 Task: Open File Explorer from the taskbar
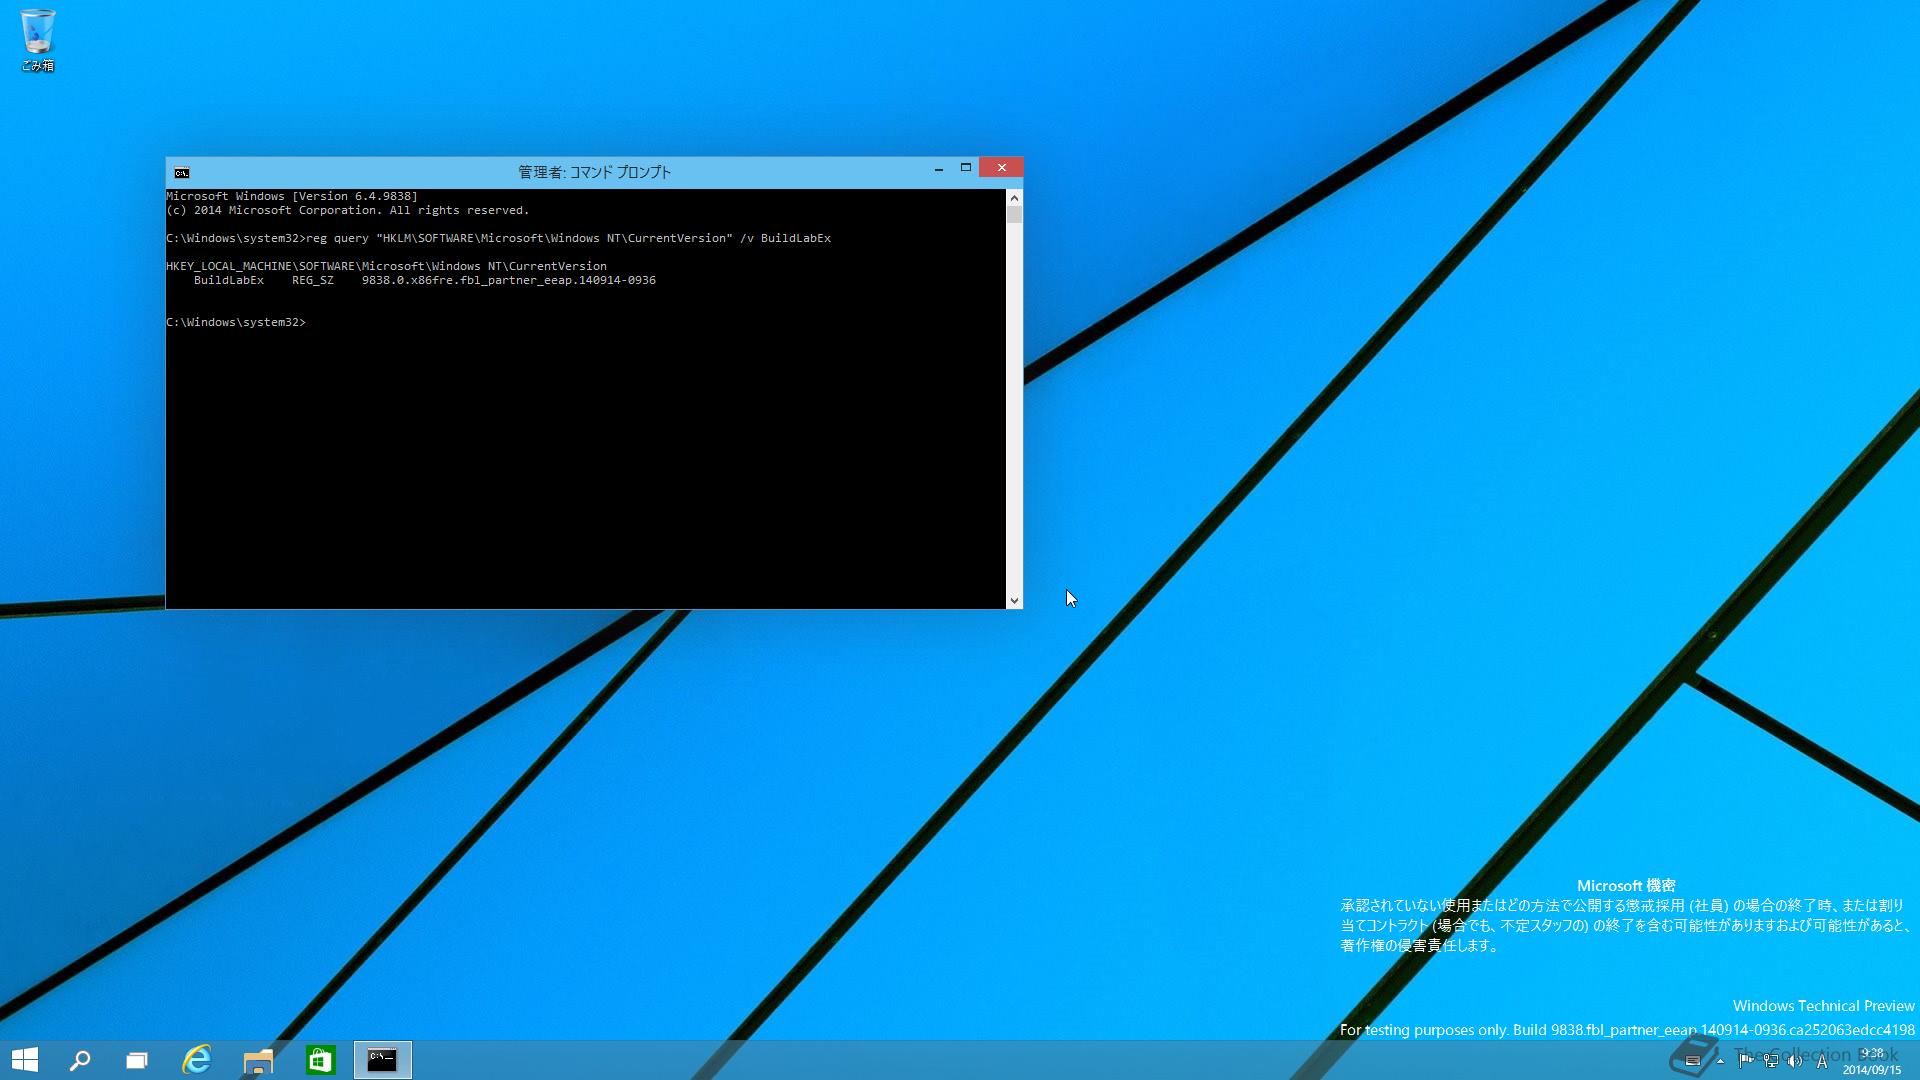click(258, 1060)
